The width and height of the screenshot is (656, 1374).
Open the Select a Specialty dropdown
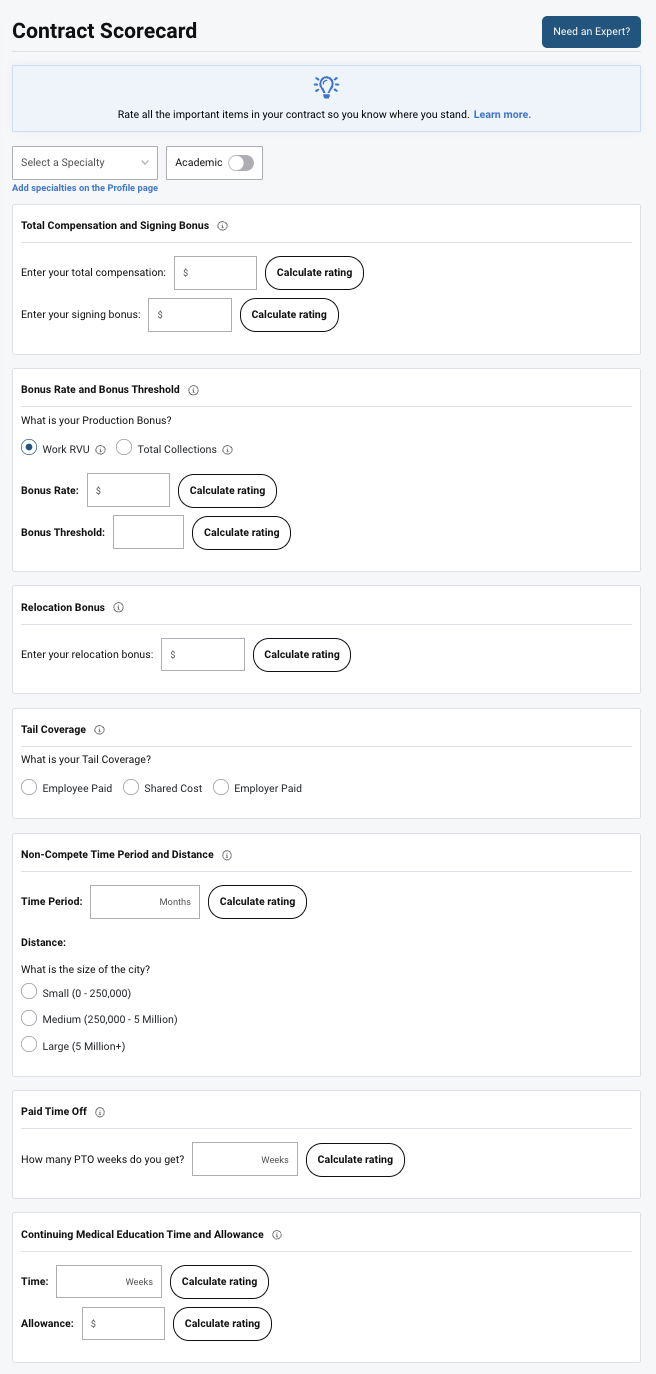(85, 163)
